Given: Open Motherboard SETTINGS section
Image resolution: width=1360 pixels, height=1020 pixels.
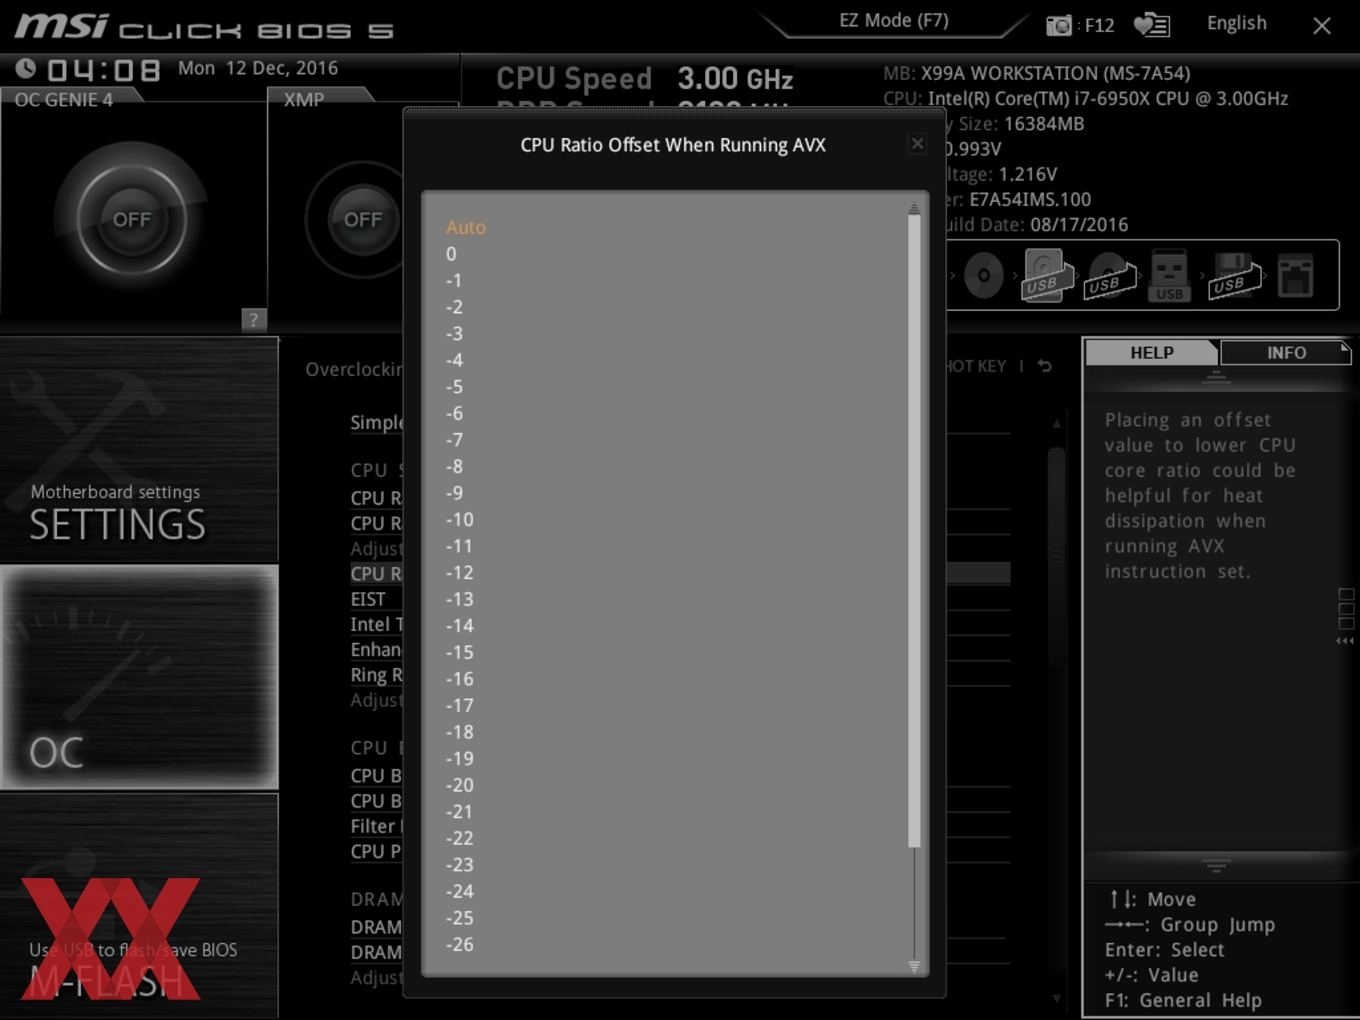Looking at the screenshot, I should [x=139, y=450].
